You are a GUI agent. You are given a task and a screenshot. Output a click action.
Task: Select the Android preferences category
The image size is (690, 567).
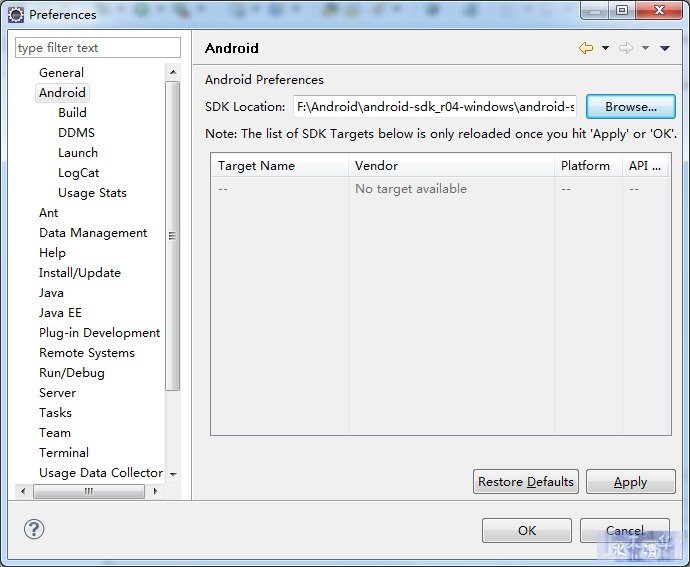62,93
